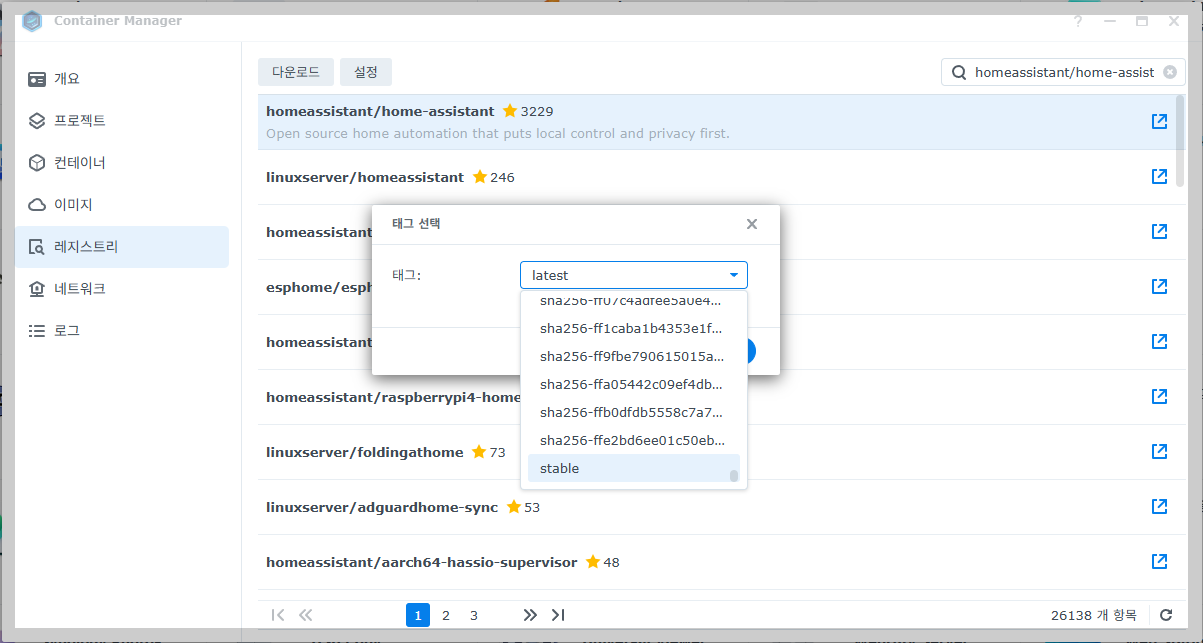Open external link for esphome row
1203x643 pixels.
1159,286
